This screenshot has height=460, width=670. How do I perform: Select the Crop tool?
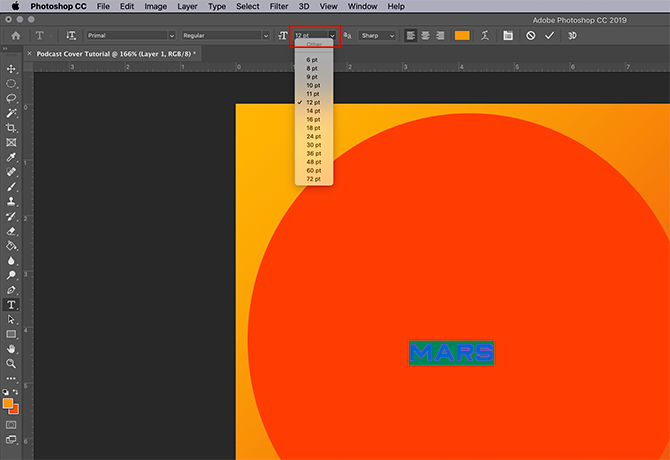12,128
